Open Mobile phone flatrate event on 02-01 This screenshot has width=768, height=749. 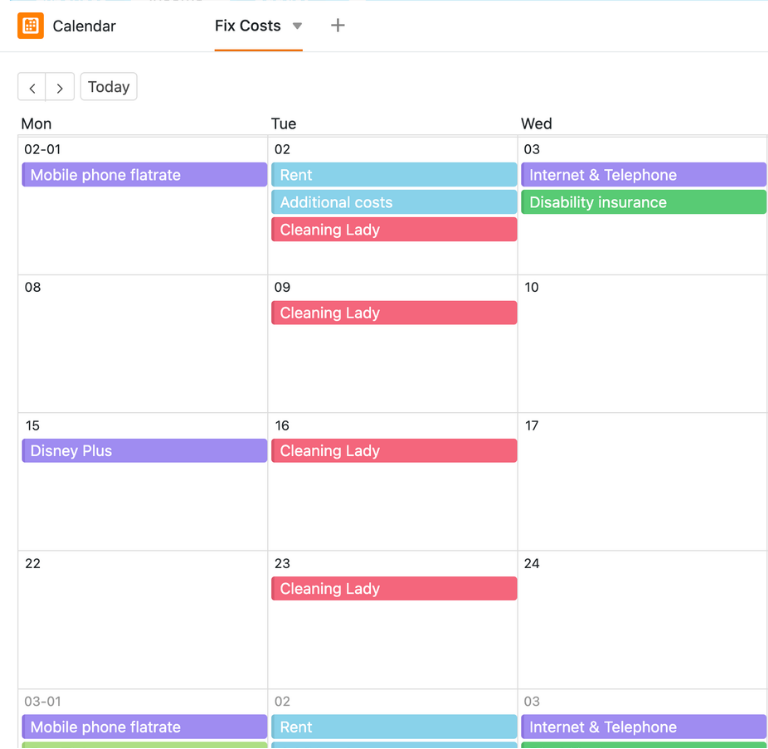point(144,175)
